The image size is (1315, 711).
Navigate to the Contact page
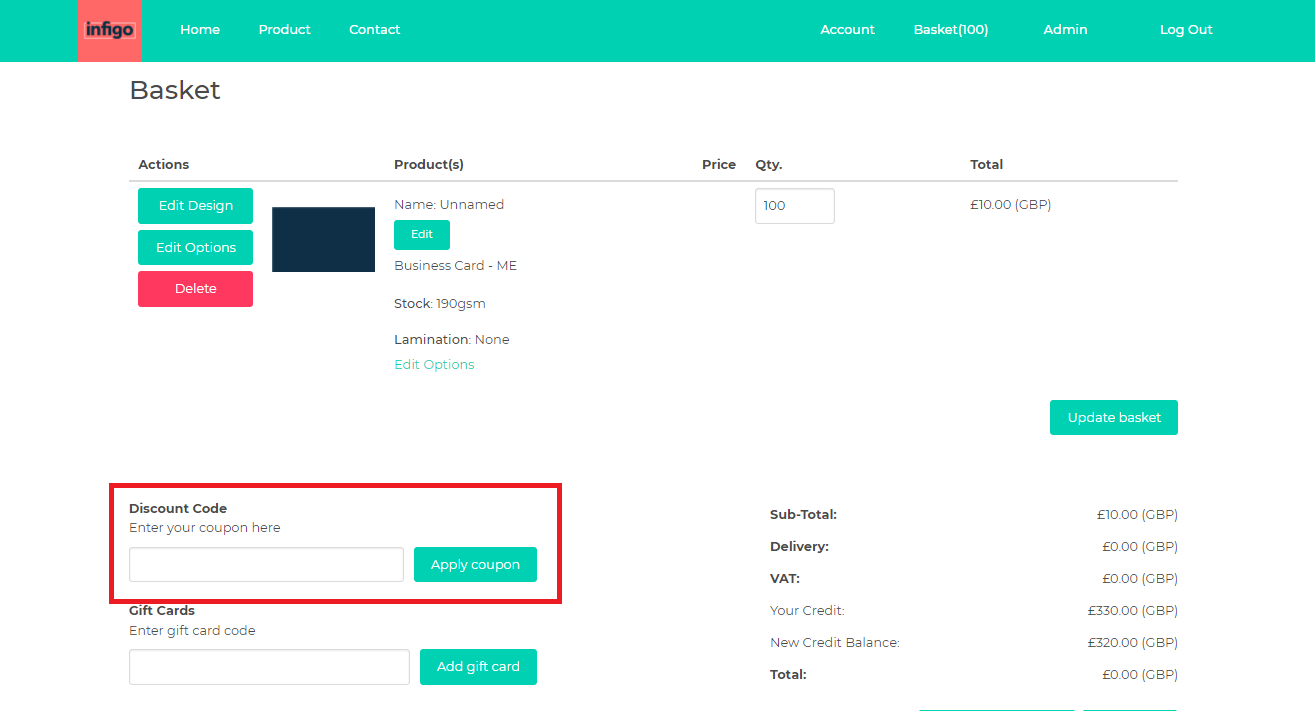pos(374,30)
